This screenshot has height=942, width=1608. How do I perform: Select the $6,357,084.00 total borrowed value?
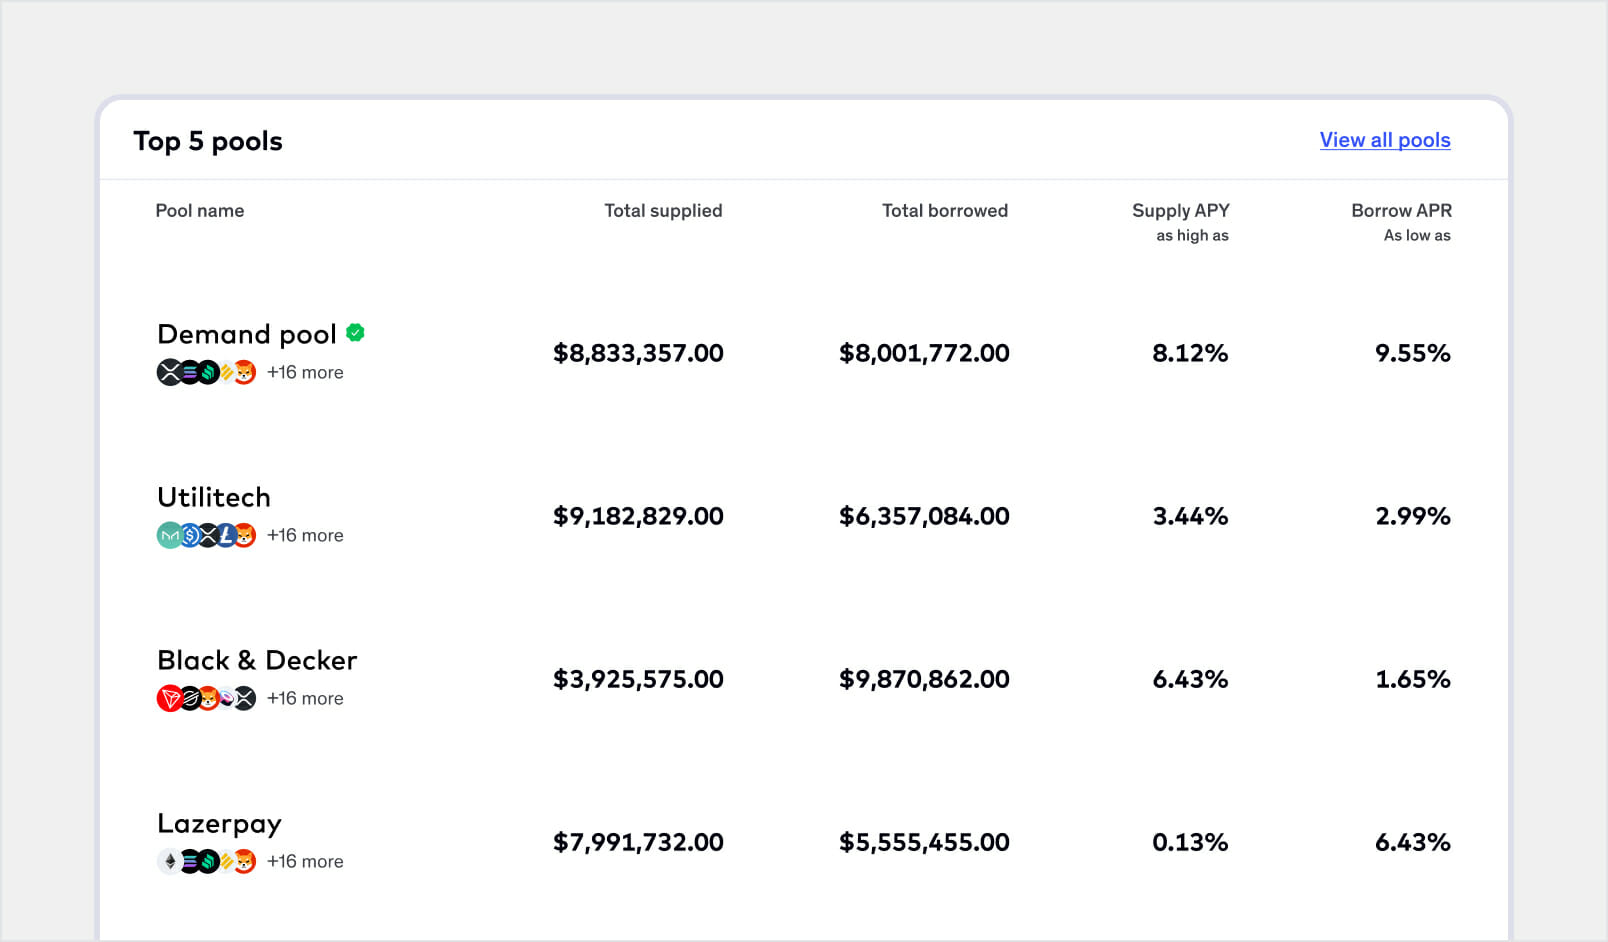tap(924, 516)
